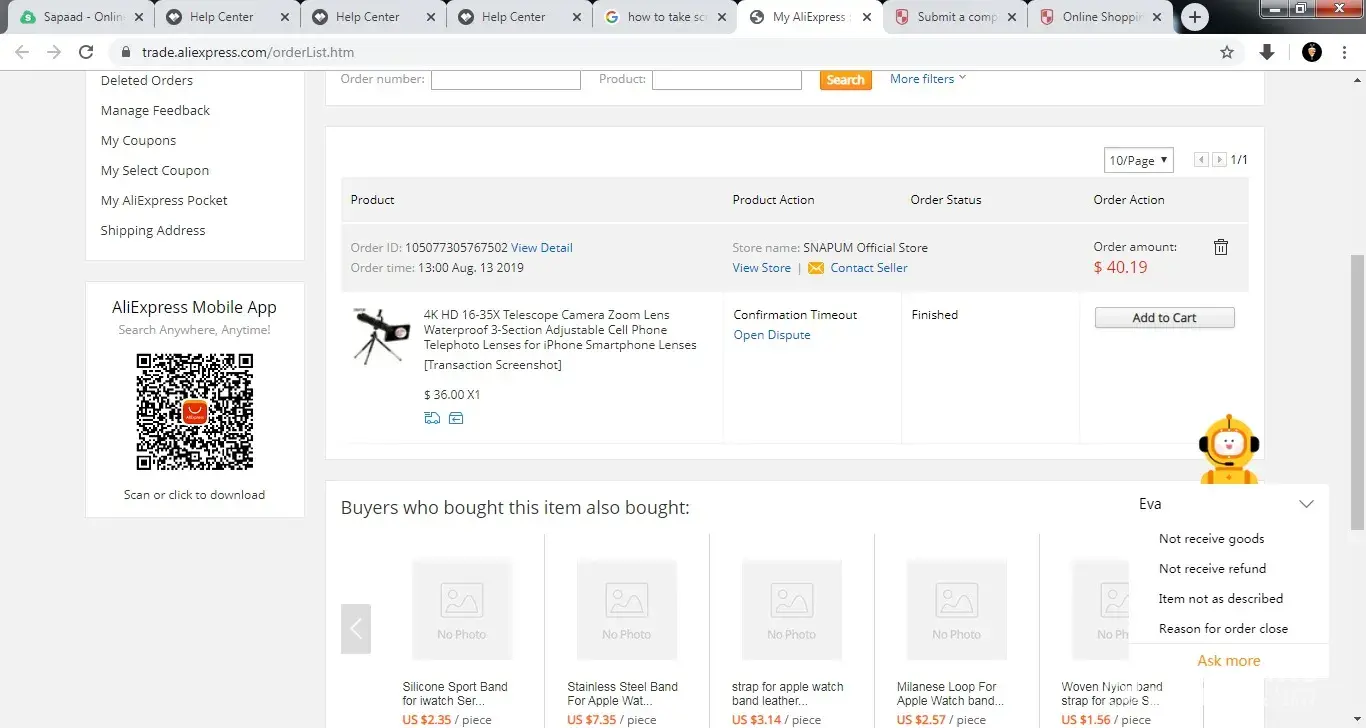Delete the order using the trash icon
Image resolution: width=1366 pixels, height=728 pixels.
point(1220,247)
